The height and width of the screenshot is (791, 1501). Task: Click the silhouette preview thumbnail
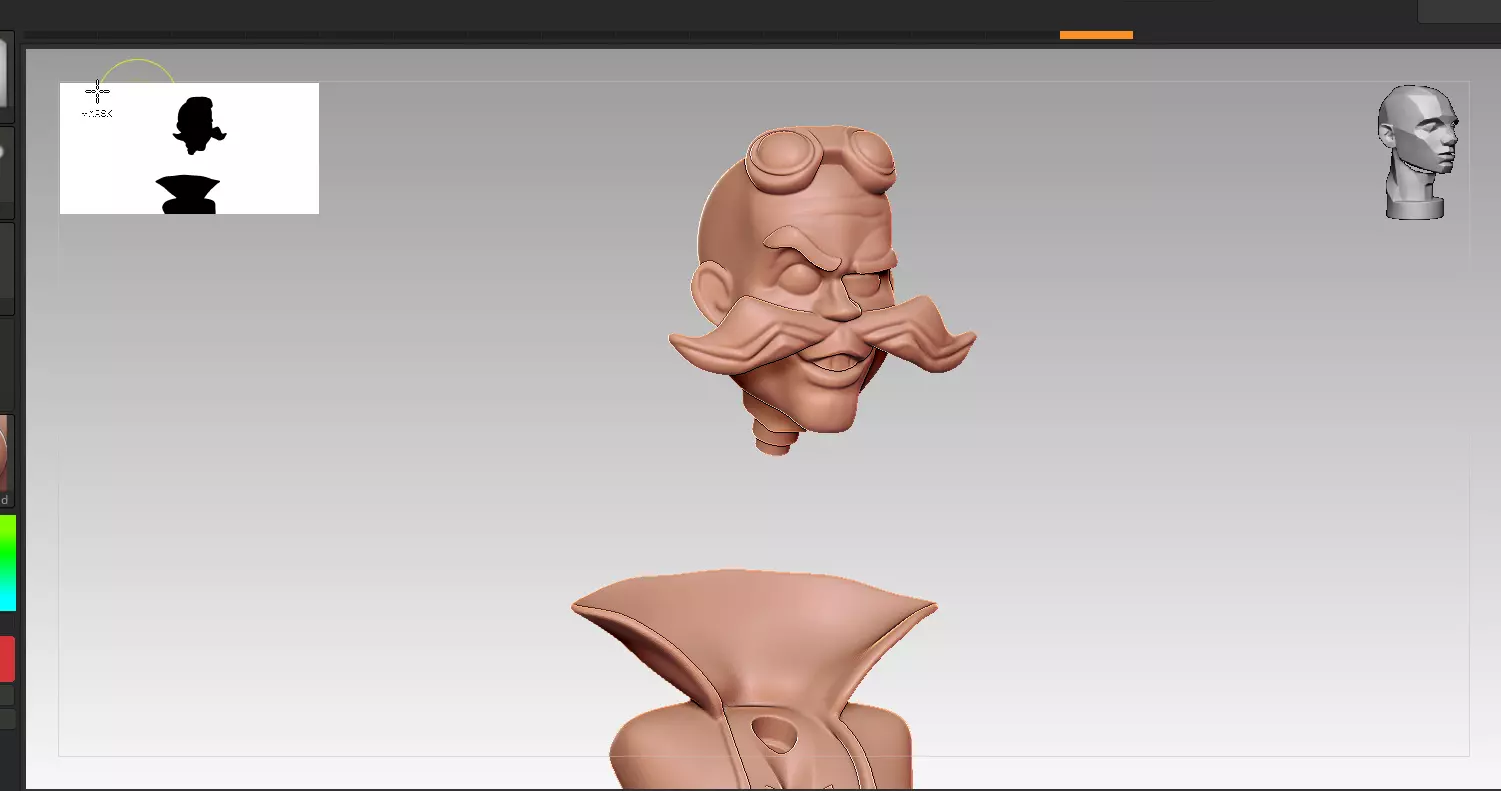(189, 148)
